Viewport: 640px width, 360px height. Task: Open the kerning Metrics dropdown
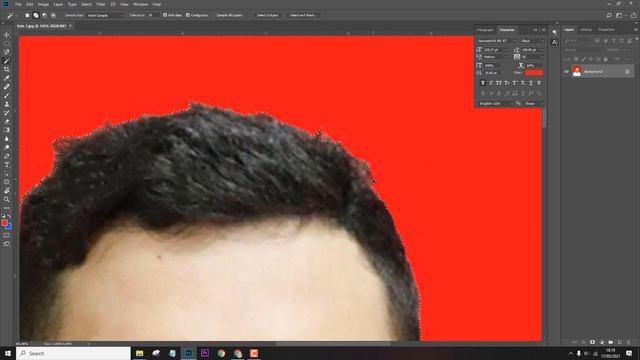tap(496, 57)
